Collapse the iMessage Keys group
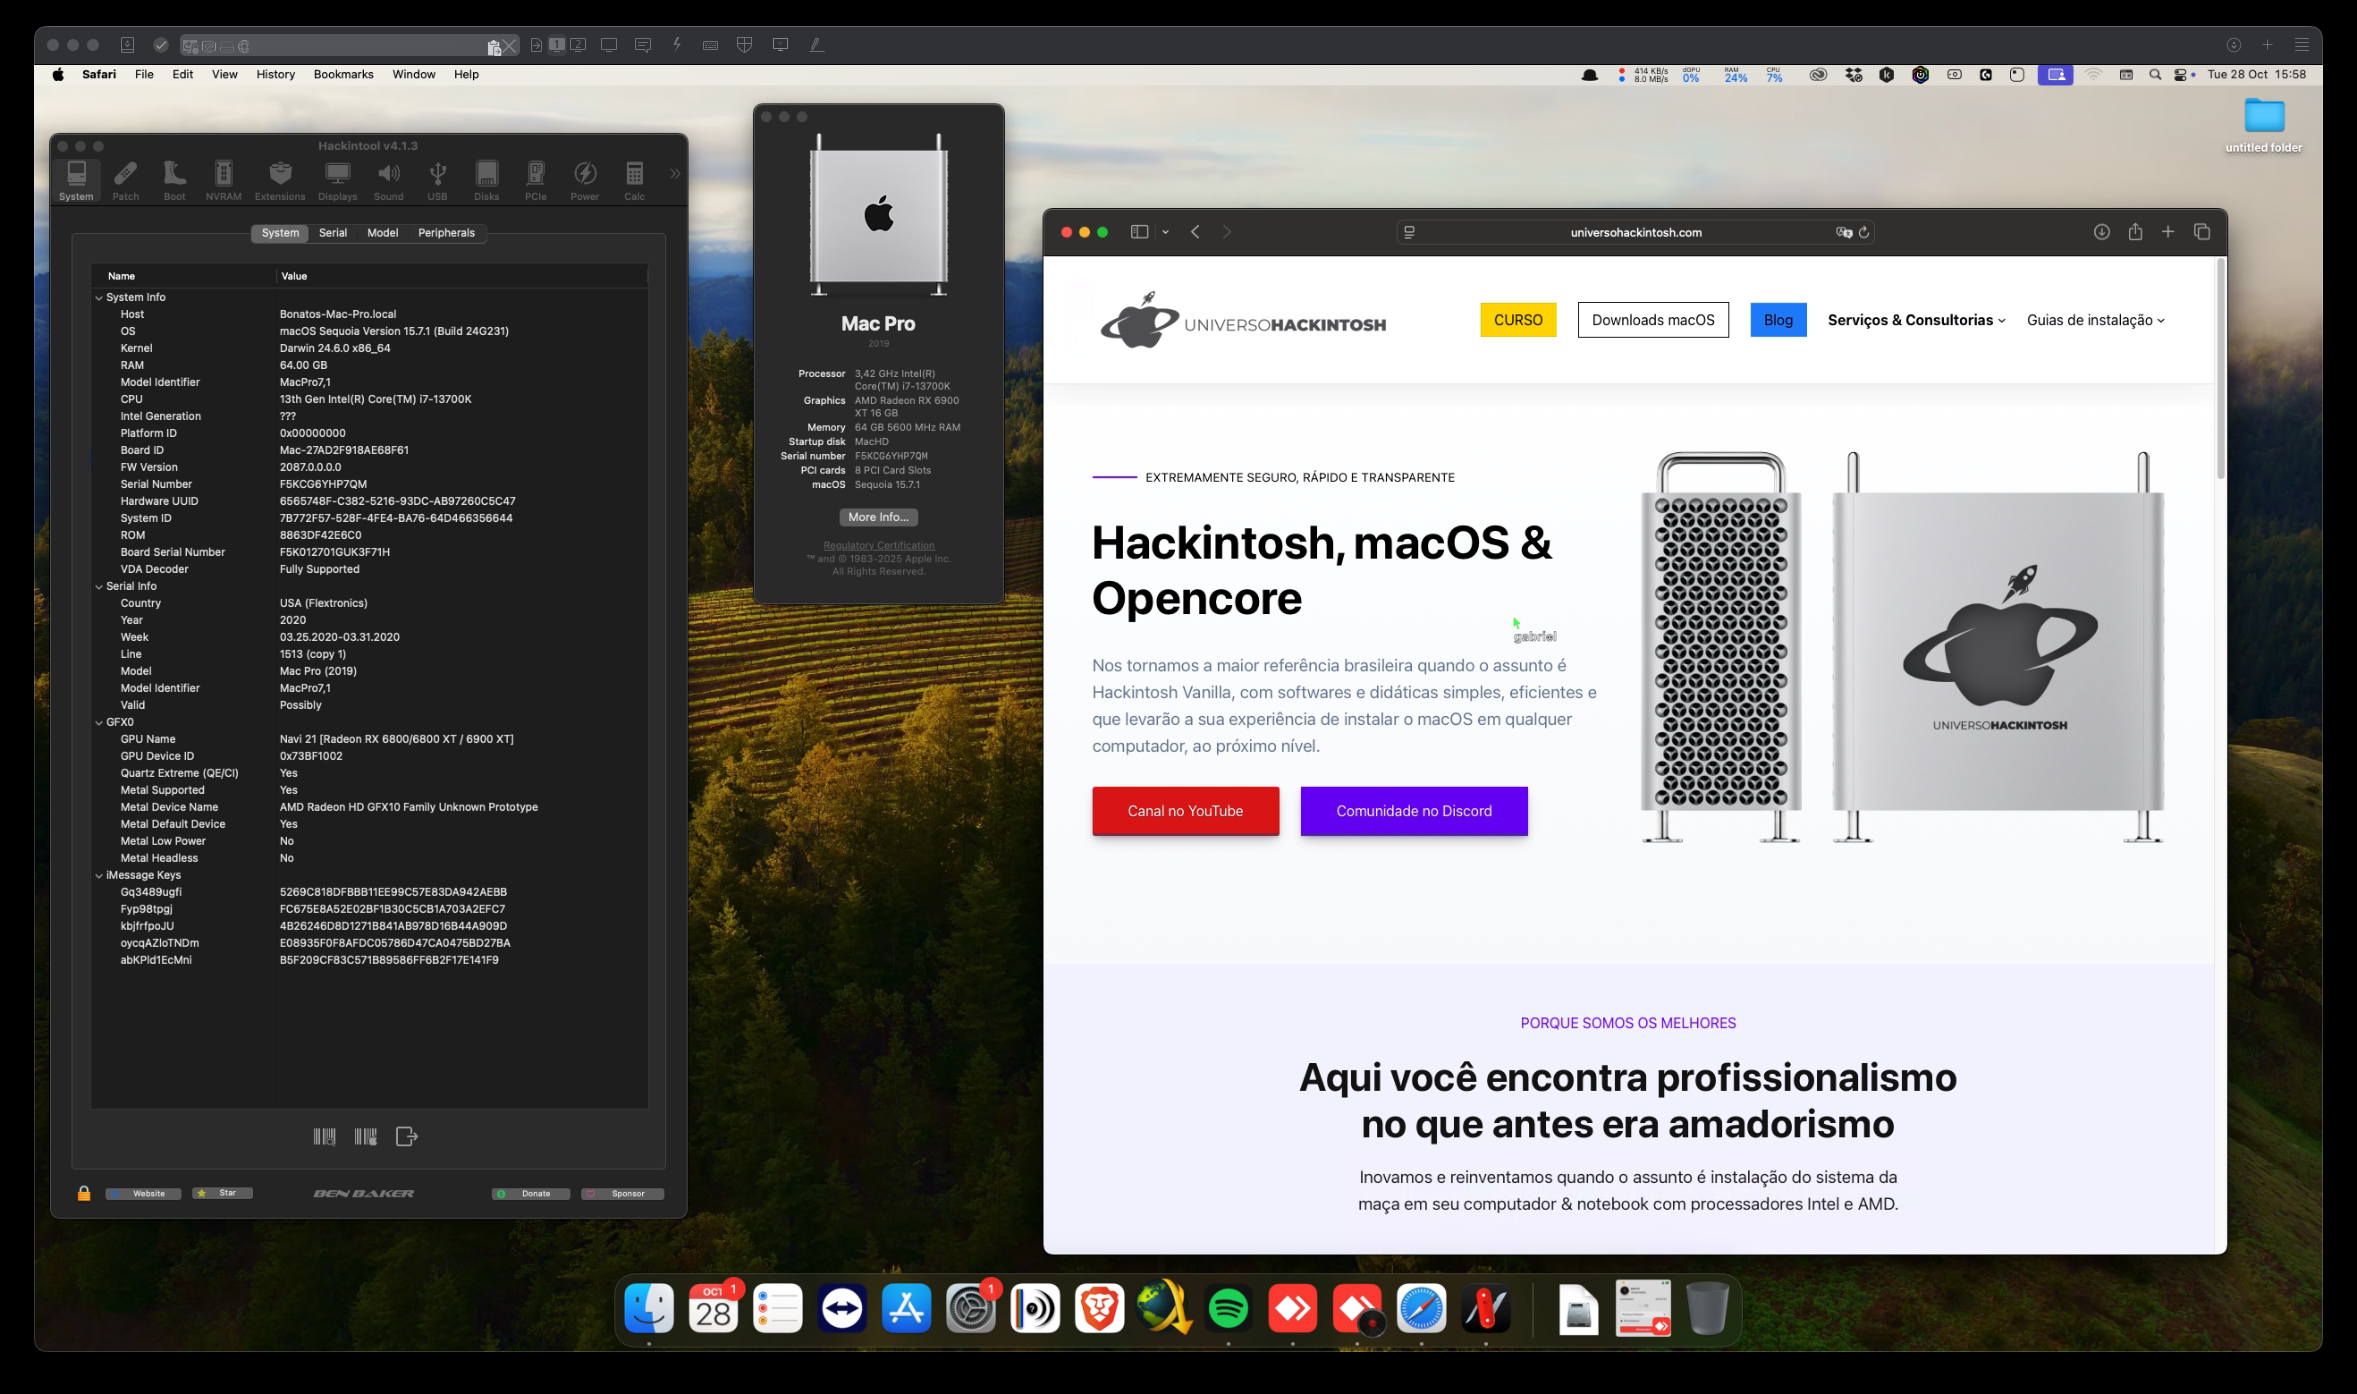Viewport: 2357px width, 1394px height. pos(99,876)
